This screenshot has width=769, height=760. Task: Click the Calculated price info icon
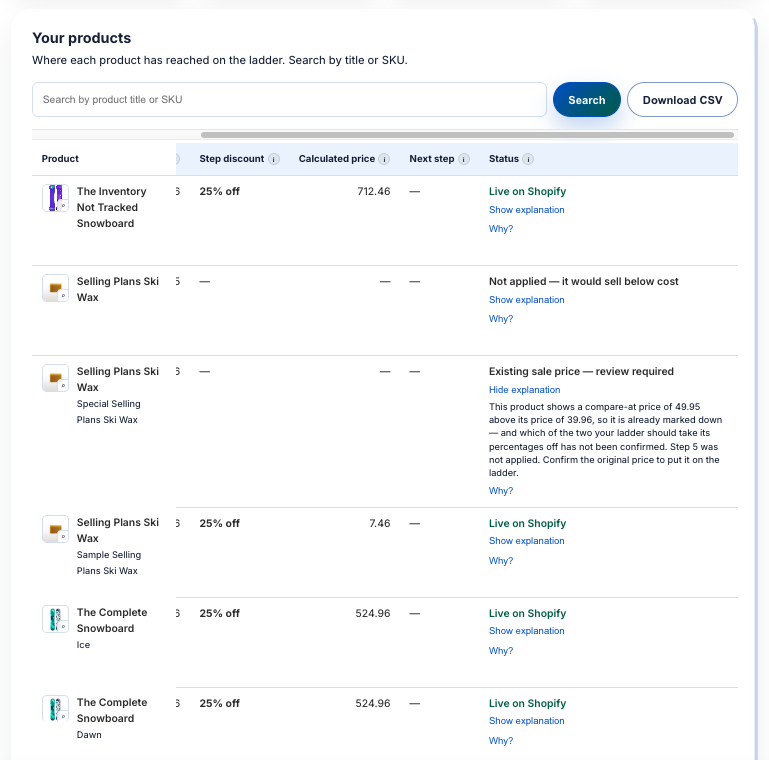pyautogui.click(x=384, y=159)
